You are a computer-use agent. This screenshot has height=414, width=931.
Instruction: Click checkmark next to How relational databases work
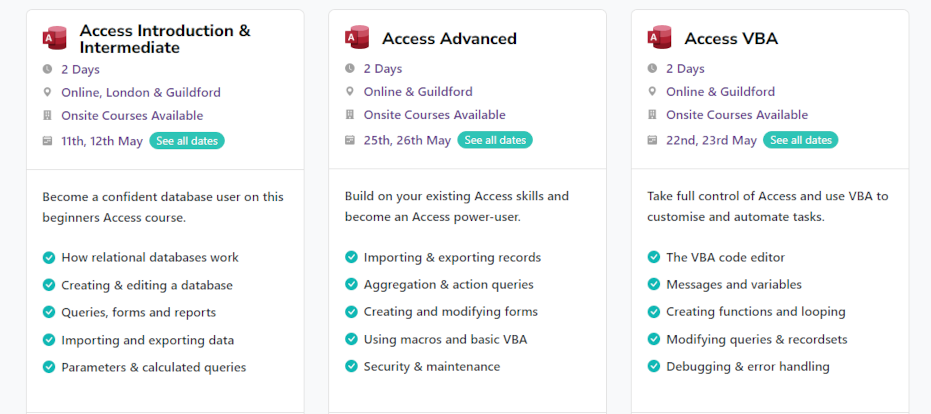pos(49,258)
